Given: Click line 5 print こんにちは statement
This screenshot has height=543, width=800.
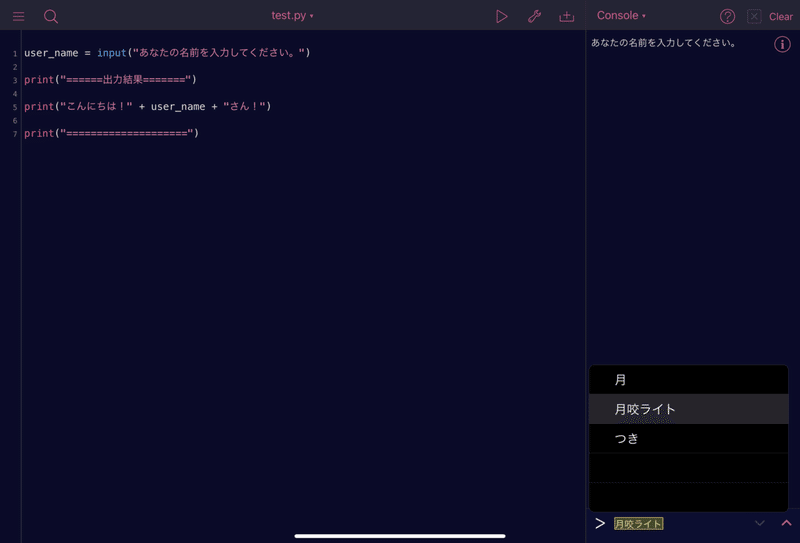Looking at the screenshot, I should tap(147, 106).
